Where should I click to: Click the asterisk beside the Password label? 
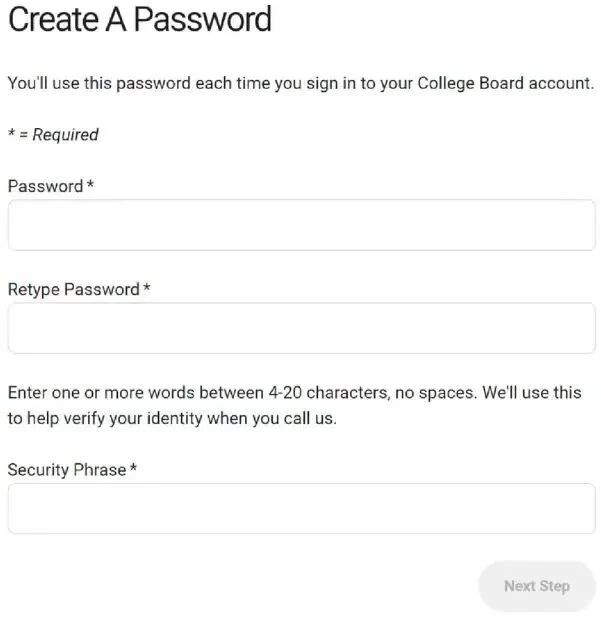[x=90, y=185]
